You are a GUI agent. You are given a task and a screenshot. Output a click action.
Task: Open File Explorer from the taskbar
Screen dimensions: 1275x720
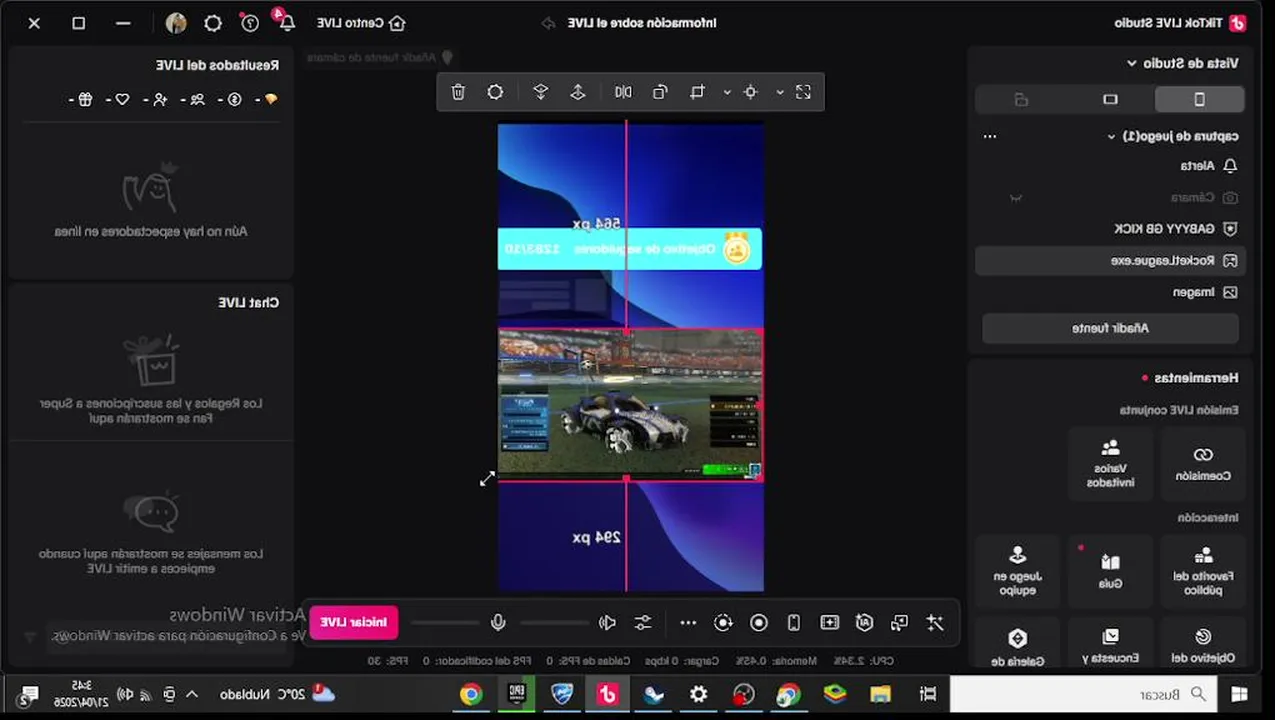880,694
